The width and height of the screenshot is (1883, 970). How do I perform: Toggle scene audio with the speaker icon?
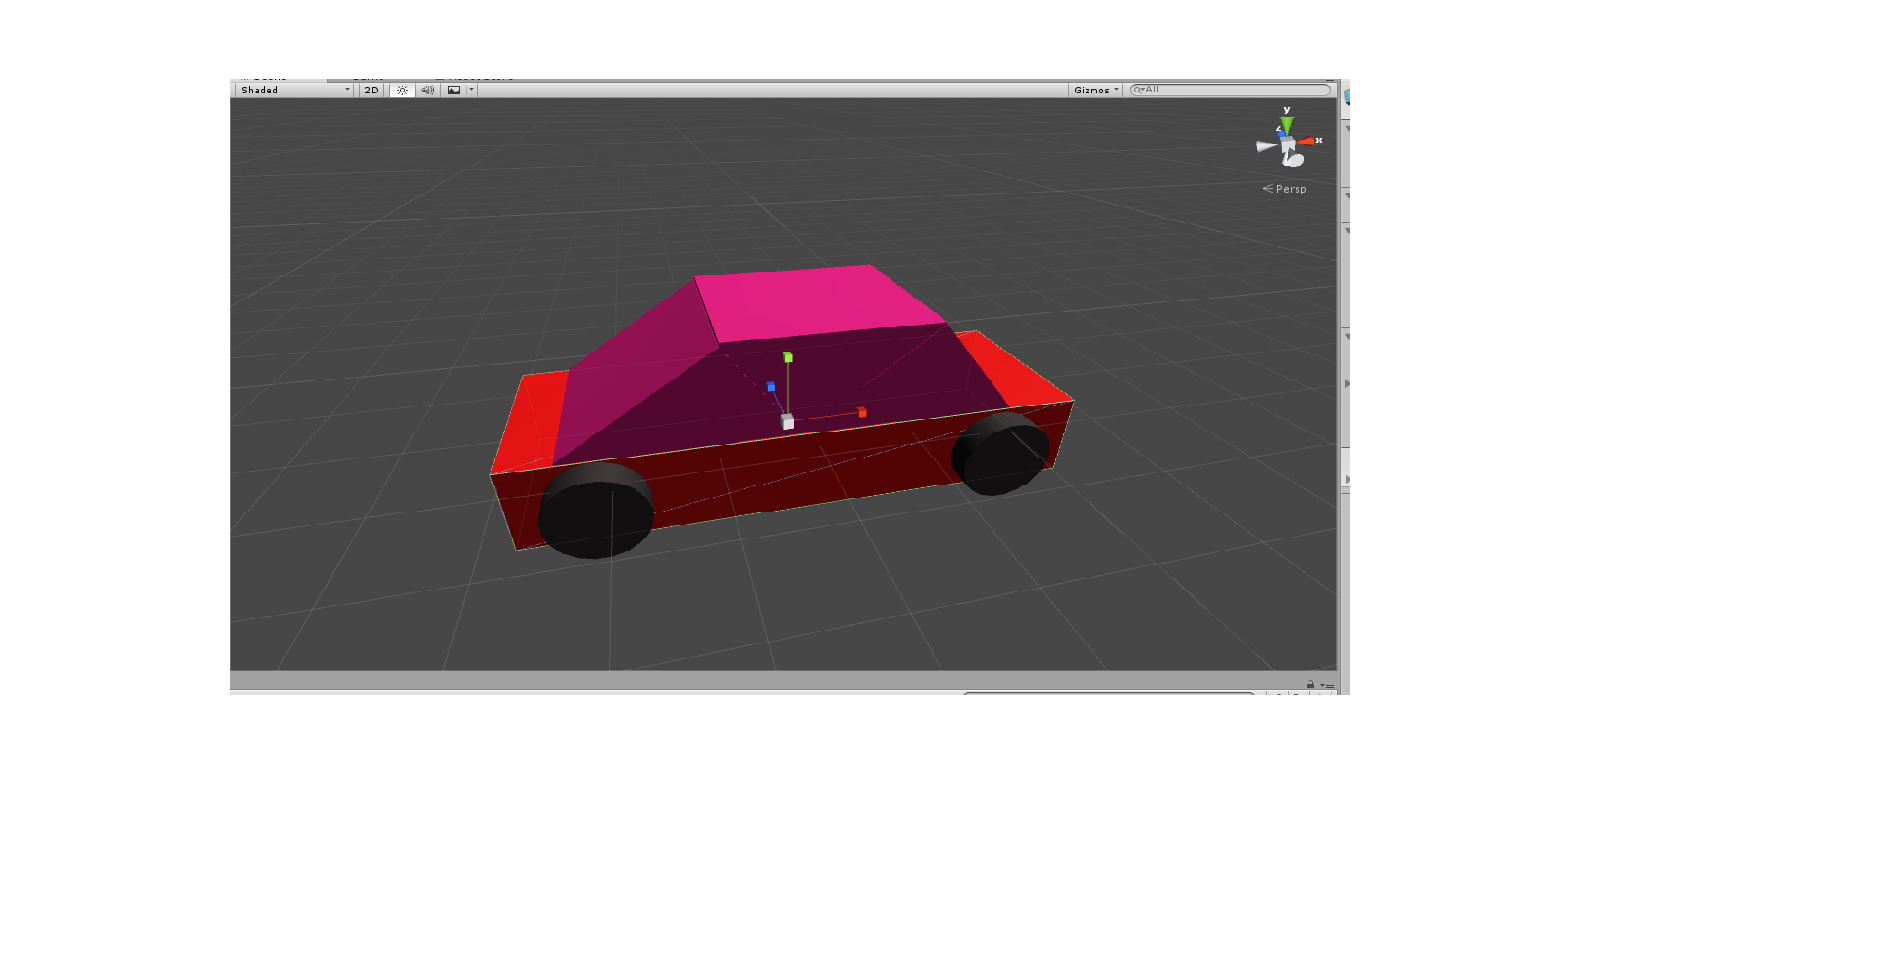(x=428, y=90)
